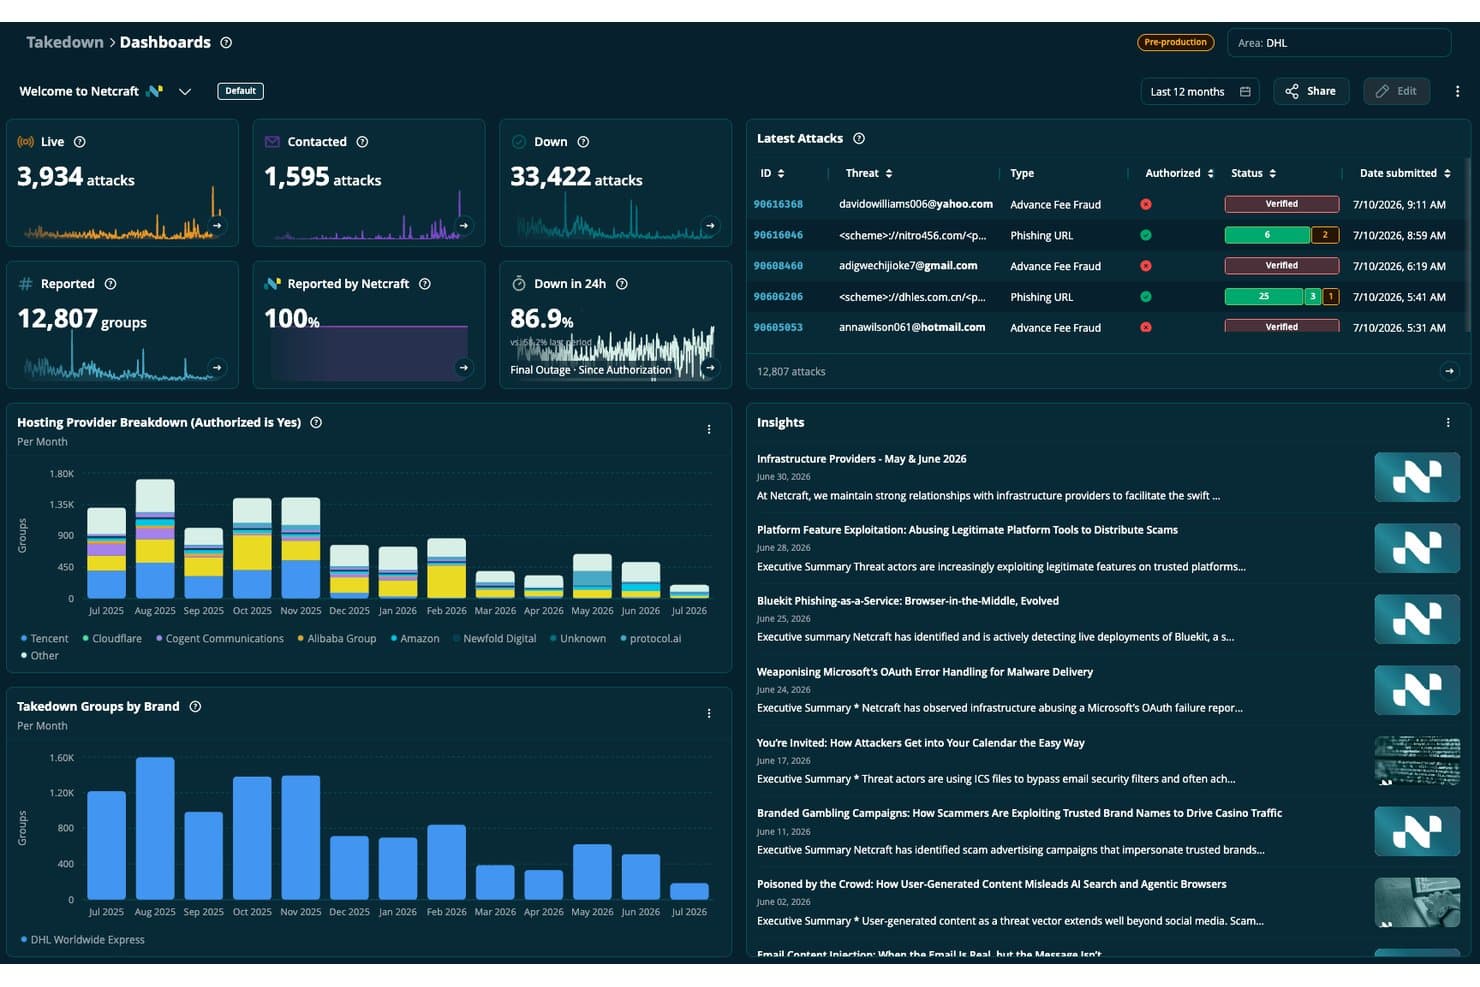Click the info icon beside Down

click(x=583, y=142)
